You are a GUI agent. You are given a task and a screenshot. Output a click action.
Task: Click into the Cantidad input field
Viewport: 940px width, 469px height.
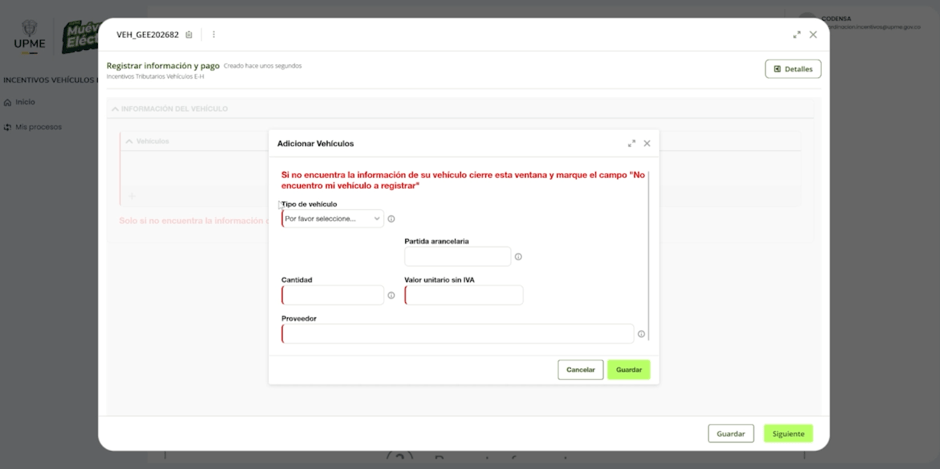(333, 295)
